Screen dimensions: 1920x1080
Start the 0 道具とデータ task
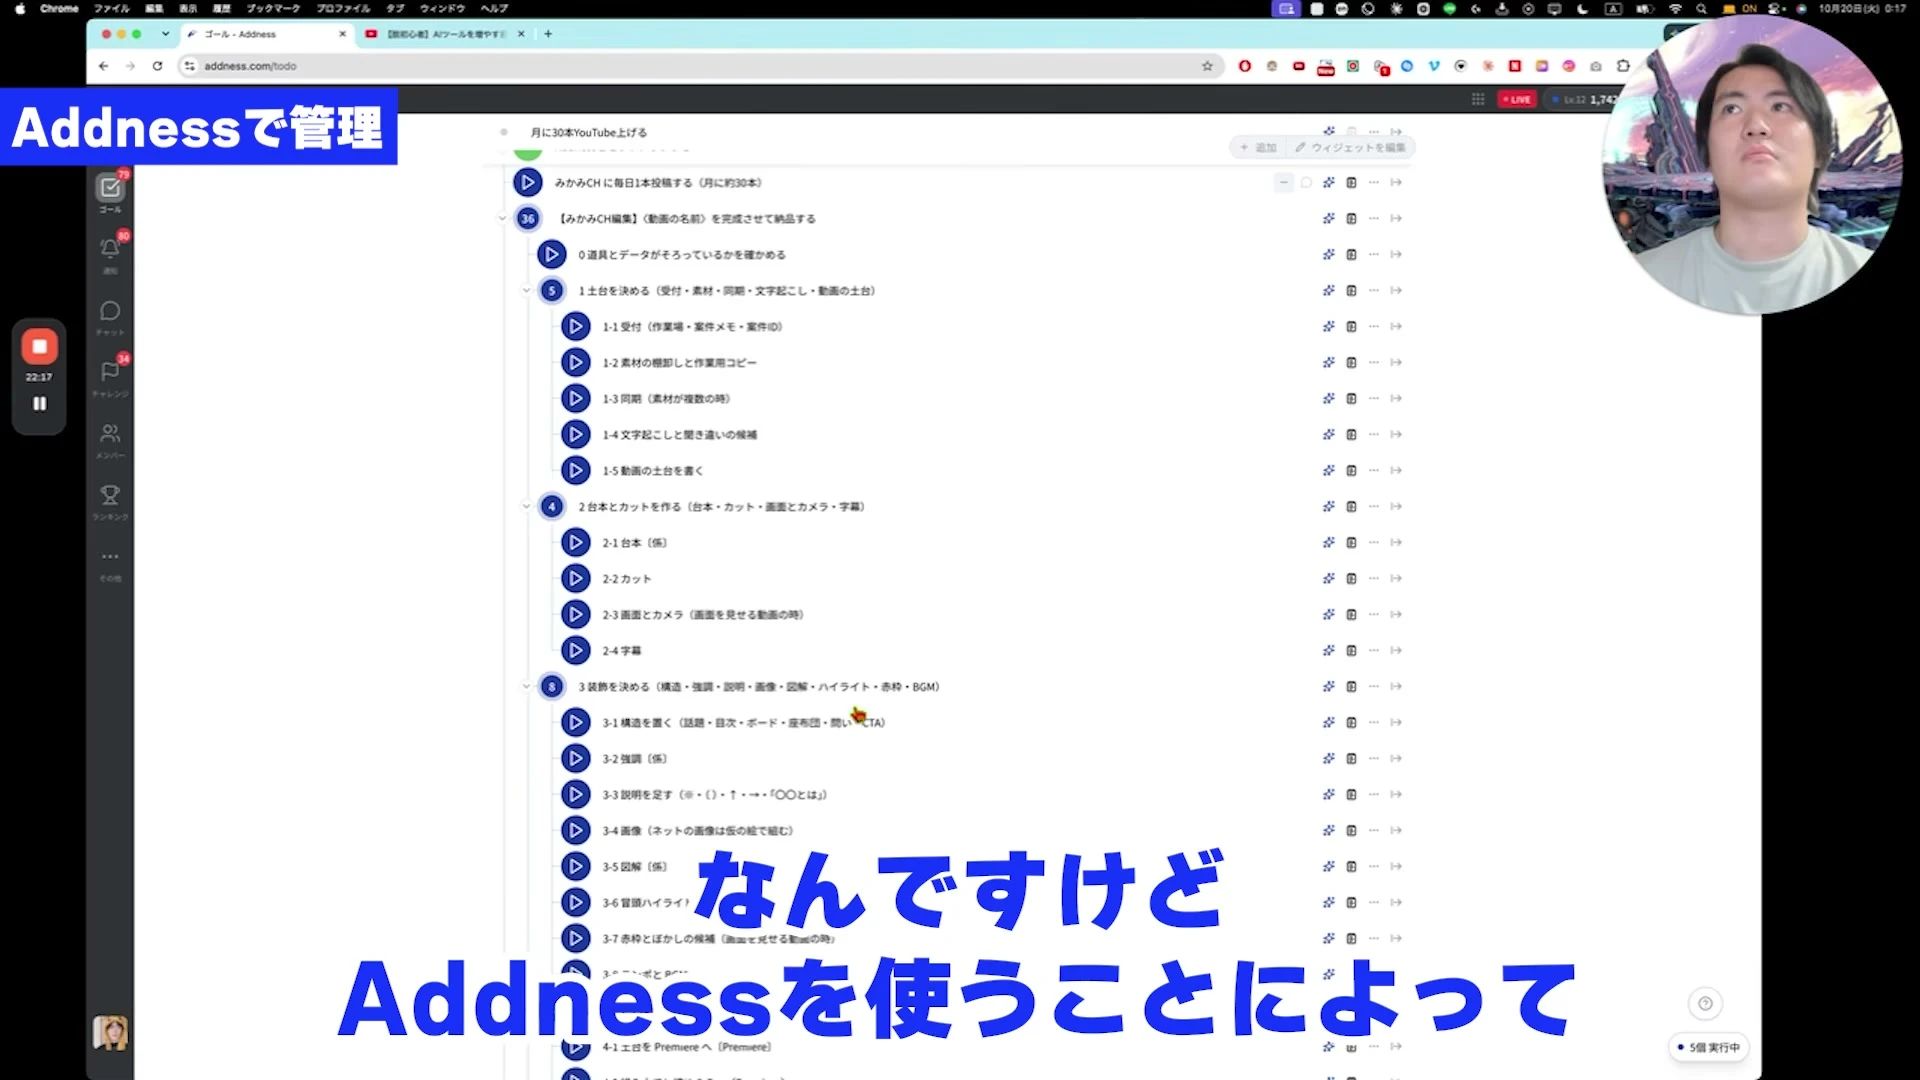pos(552,255)
